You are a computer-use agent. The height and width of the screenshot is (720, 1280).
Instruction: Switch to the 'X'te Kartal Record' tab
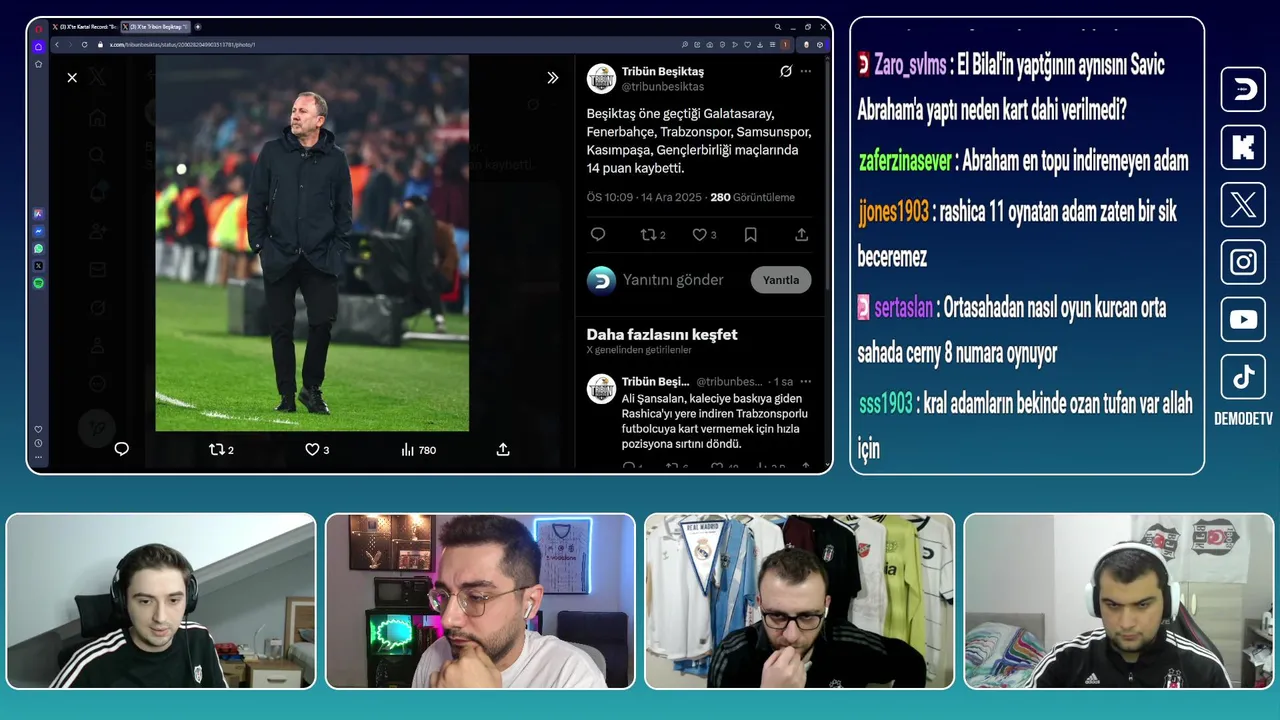click(84, 27)
